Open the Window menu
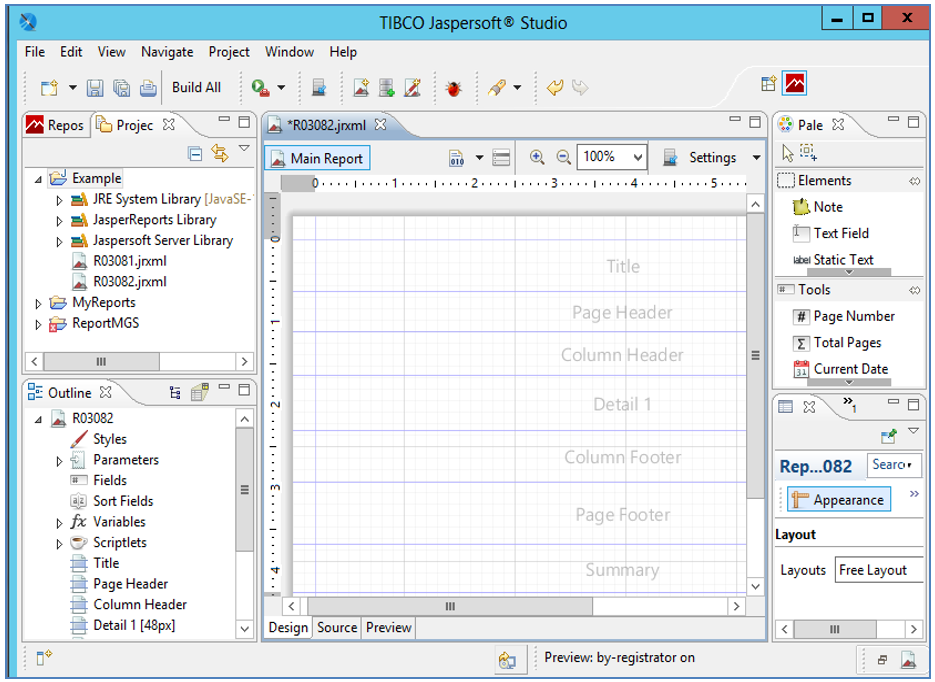 click(289, 52)
